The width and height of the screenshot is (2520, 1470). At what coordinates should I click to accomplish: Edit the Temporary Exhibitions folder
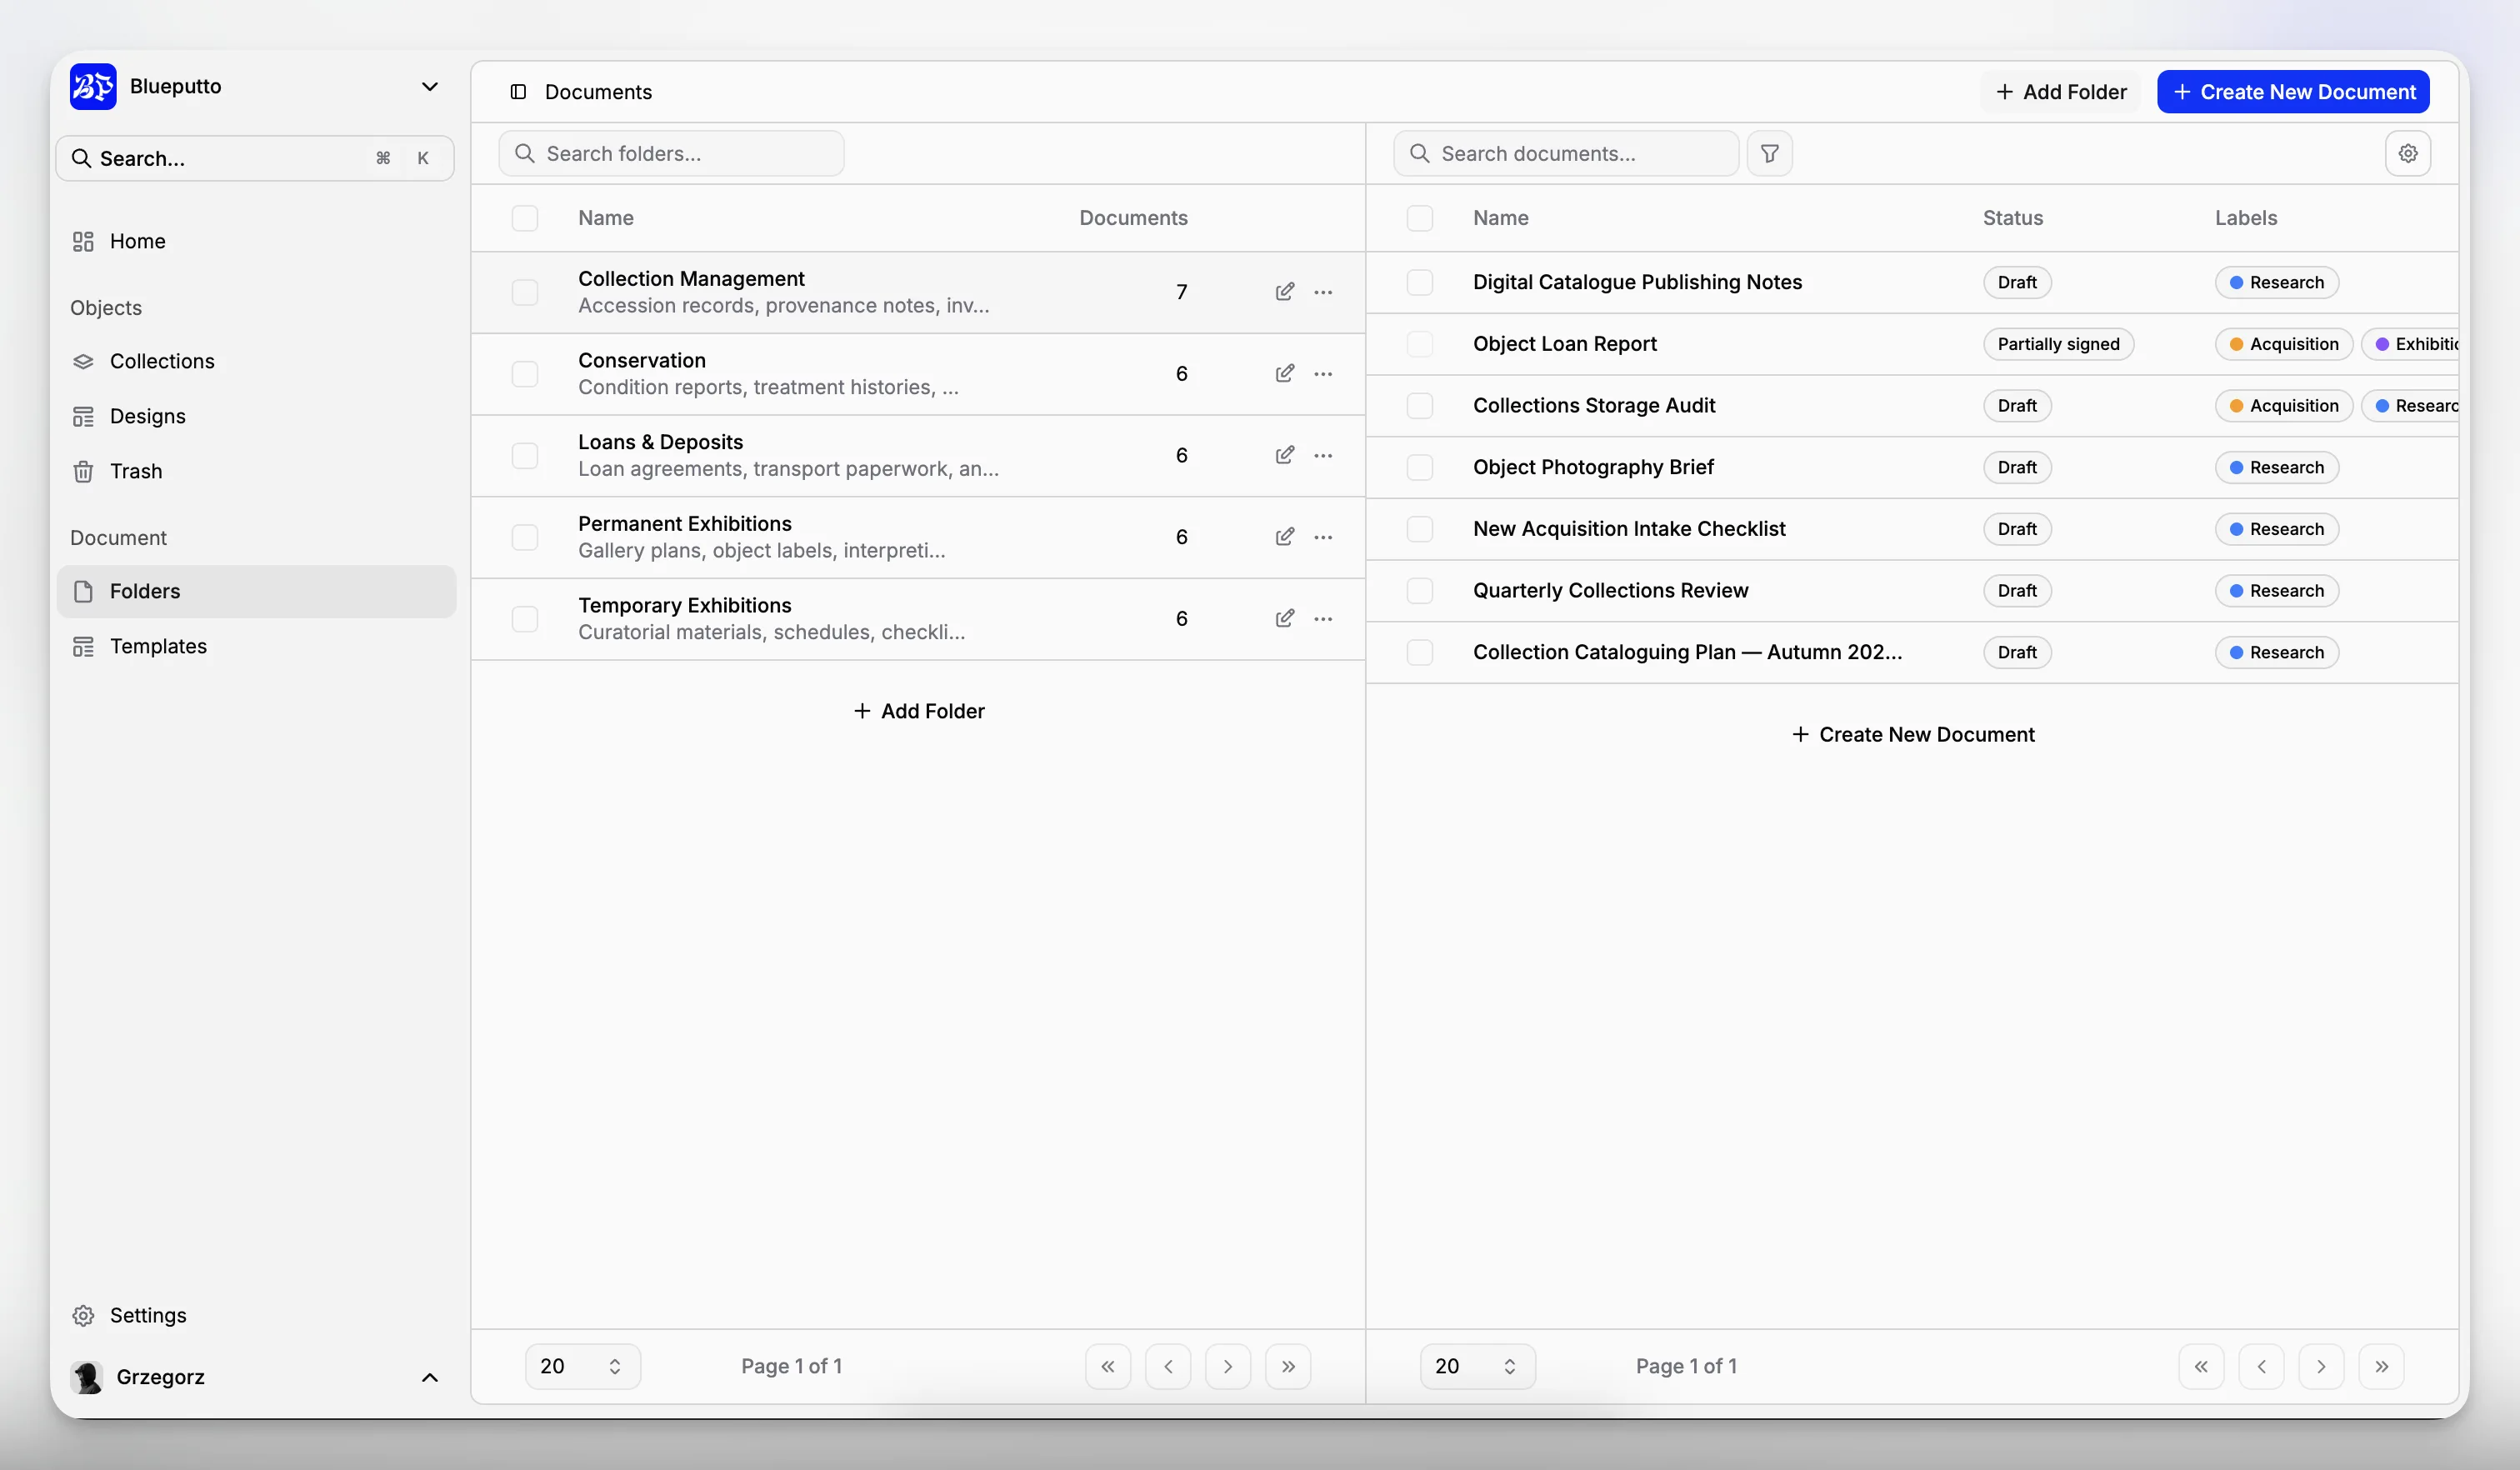tap(1285, 619)
